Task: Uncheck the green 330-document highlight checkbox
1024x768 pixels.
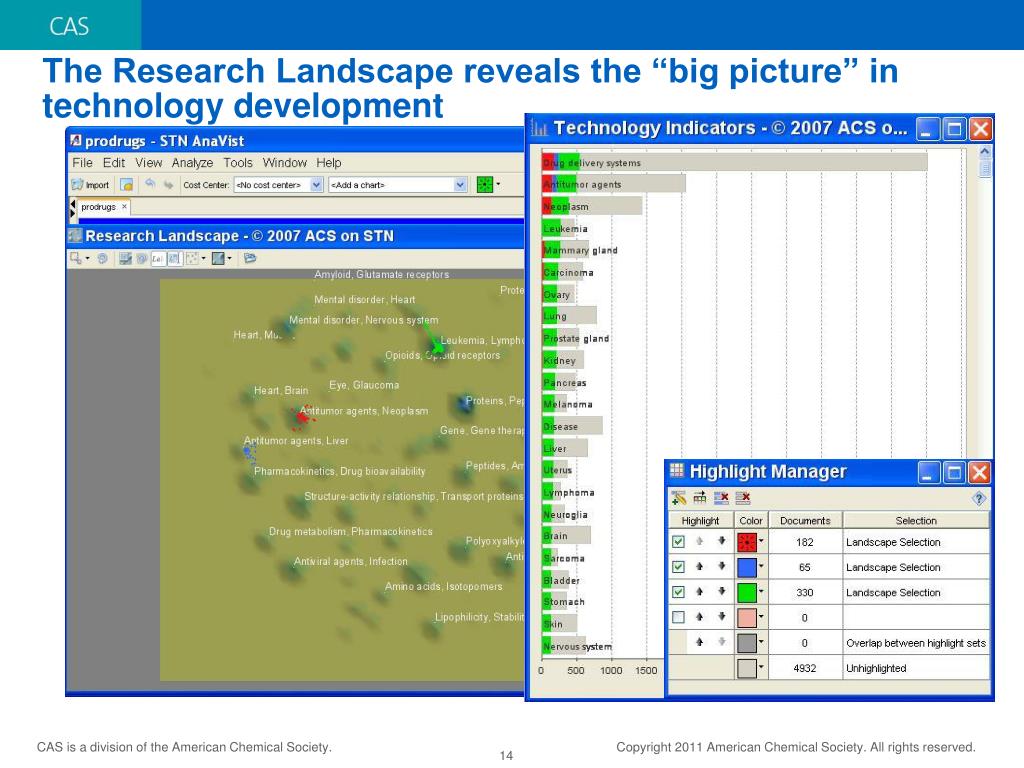Action: (679, 592)
